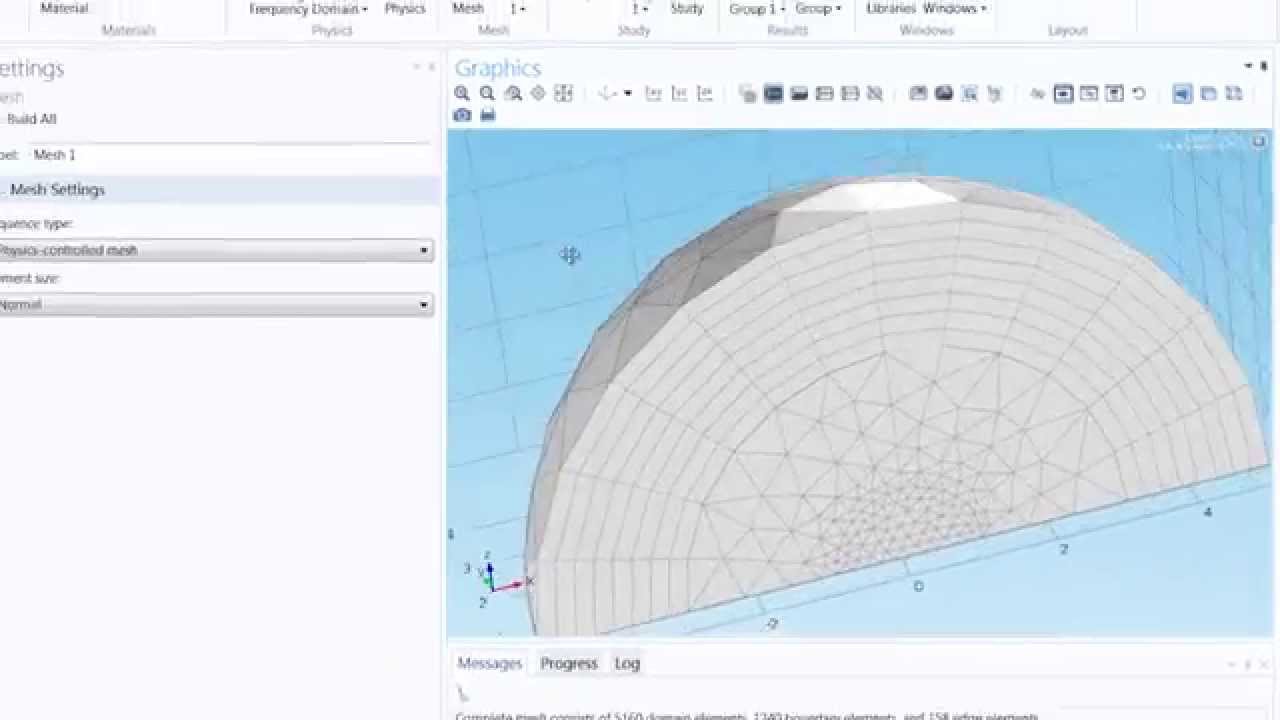Open Libraries from the Windows group
The image size is (1280, 720).
click(x=890, y=8)
